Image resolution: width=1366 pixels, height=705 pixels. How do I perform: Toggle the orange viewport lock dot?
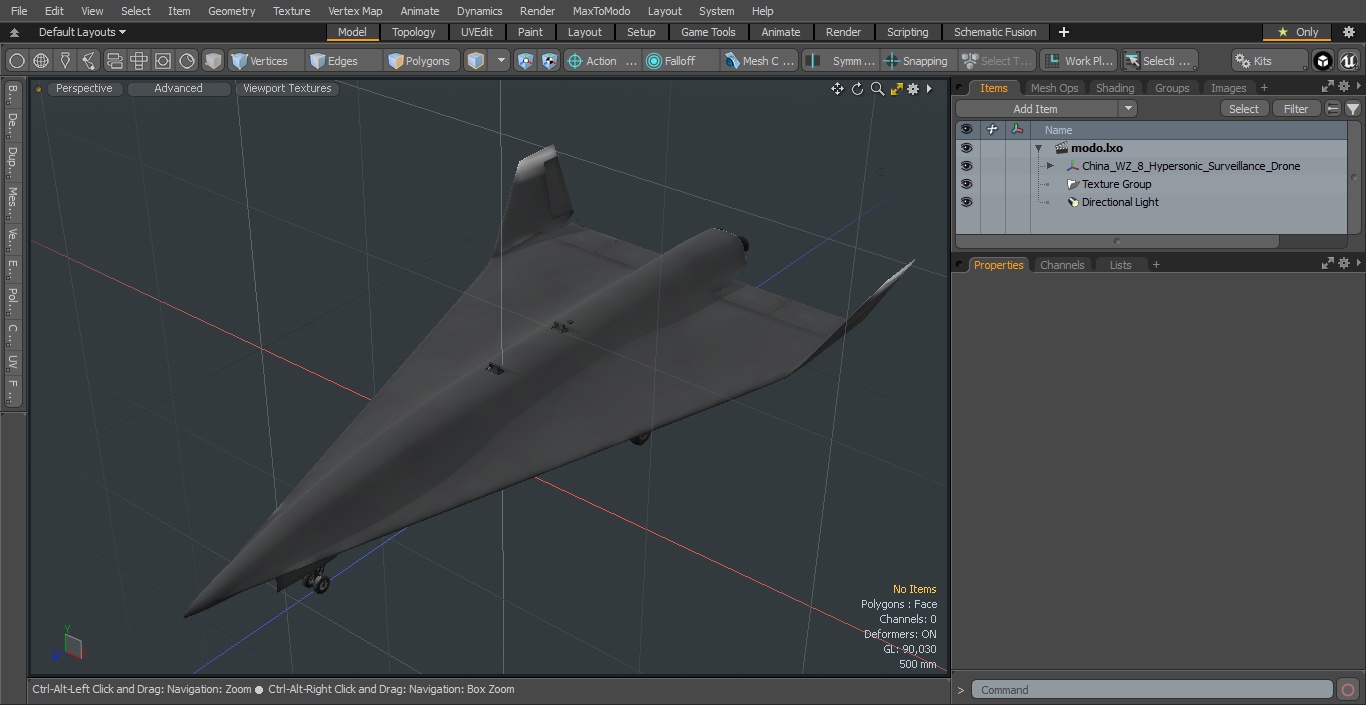click(38, 89)
